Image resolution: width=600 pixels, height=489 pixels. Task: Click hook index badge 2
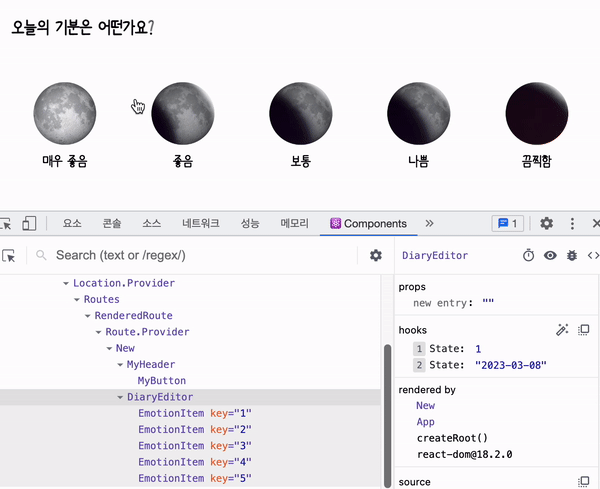pyautogui.click(x=419, y=365)
